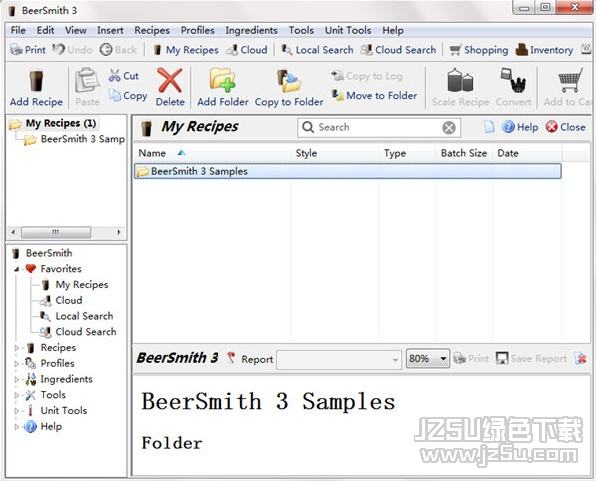The width and height of the screenshot is (596, 481).
Task: Expand the Help tree node
Action: 16,427
